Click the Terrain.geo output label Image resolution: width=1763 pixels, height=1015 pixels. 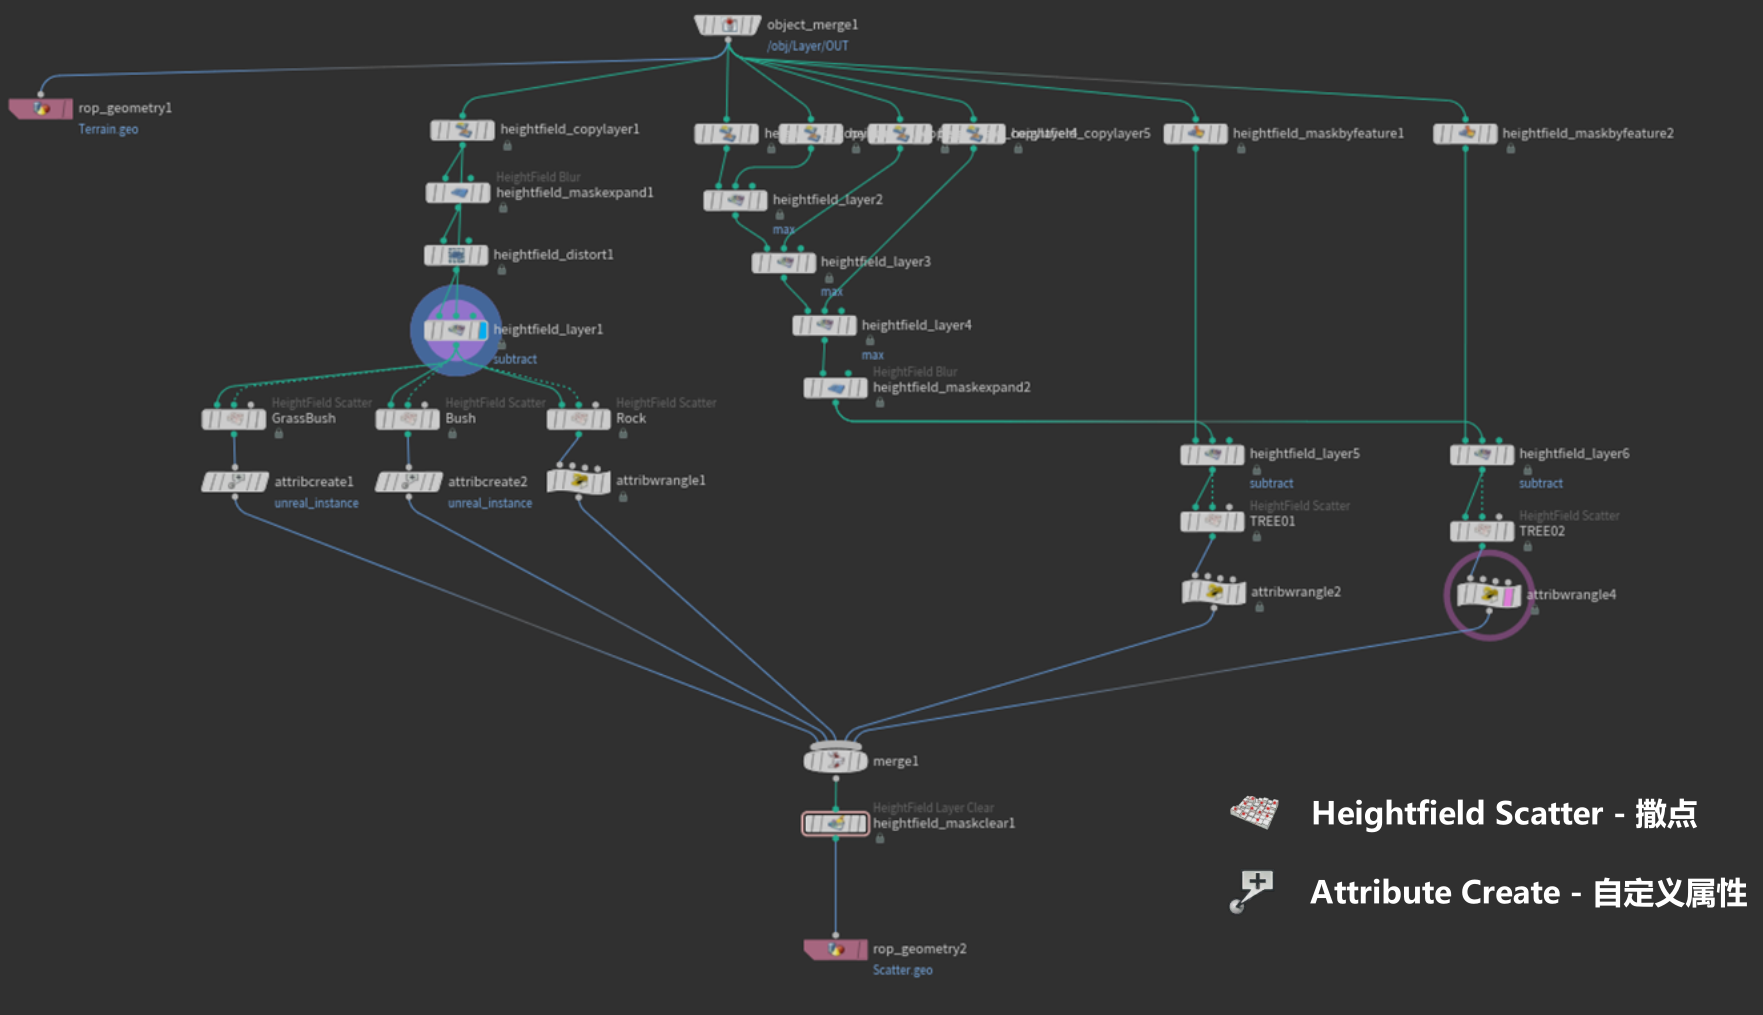[x=108, y=130]
